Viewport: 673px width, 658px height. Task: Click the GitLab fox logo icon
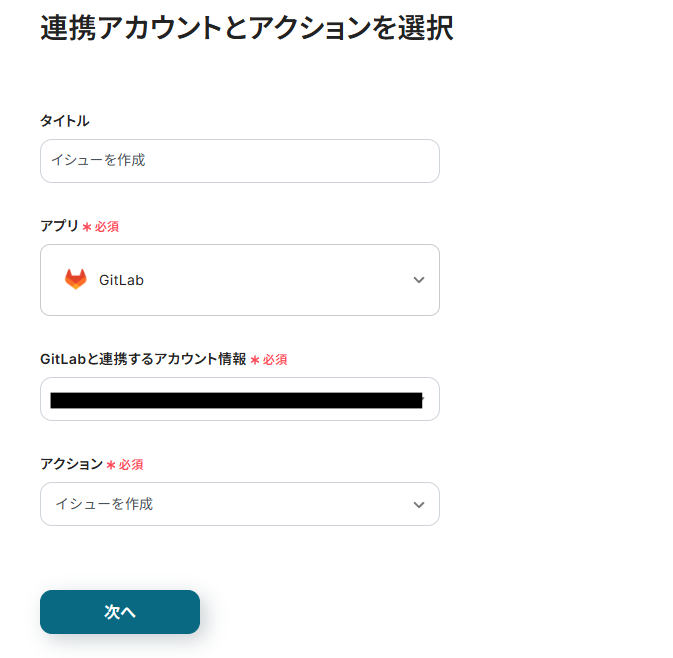[x=76, y=280]
